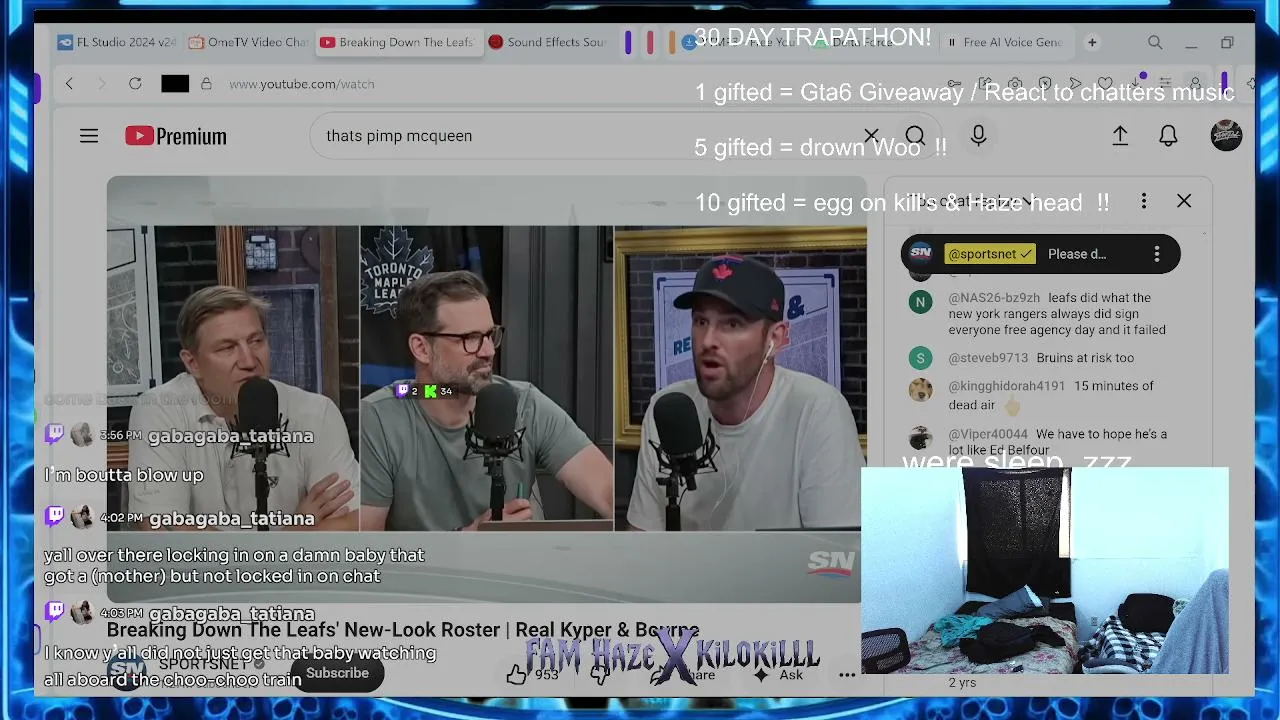
Task: Start voice search with microphone icon
Action: pyautogui.click(x=979, y=136)
